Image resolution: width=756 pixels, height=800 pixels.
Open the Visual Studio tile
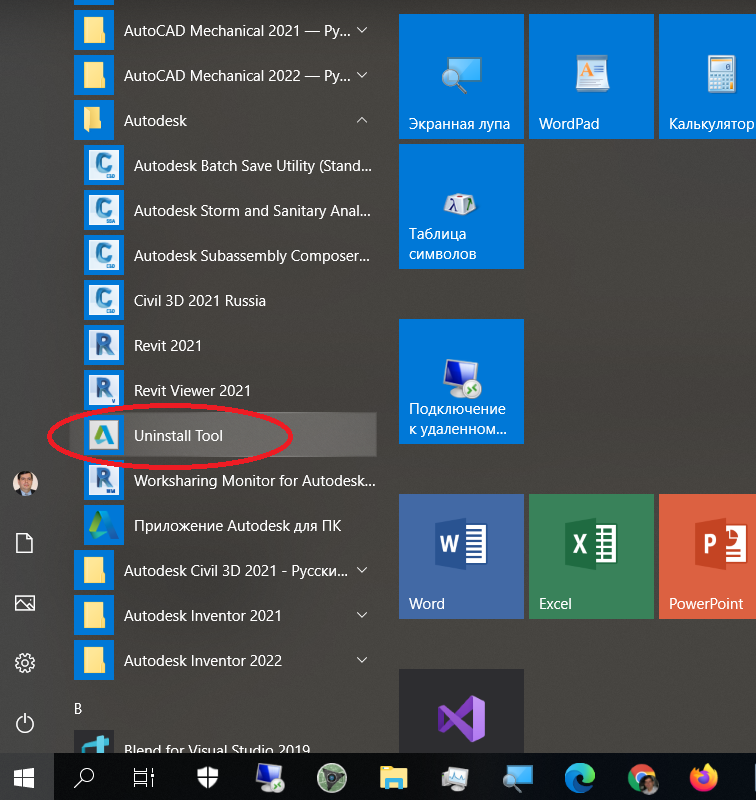[461, 711]
